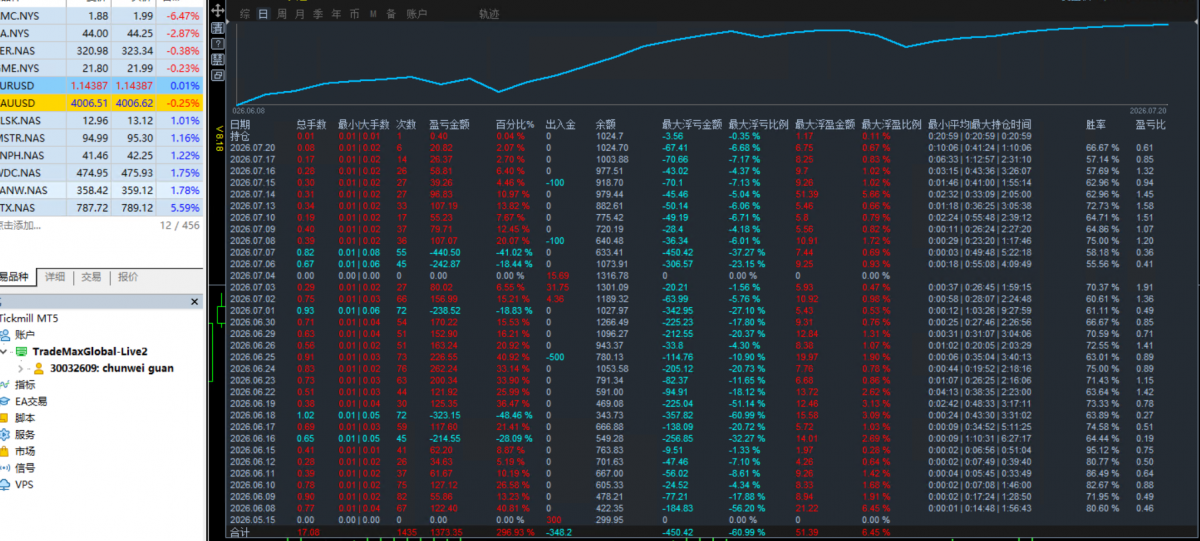Click the four-arrow move icon on the panel
This screenshot has width=1200, height=541.
click(x=218, y=10)
